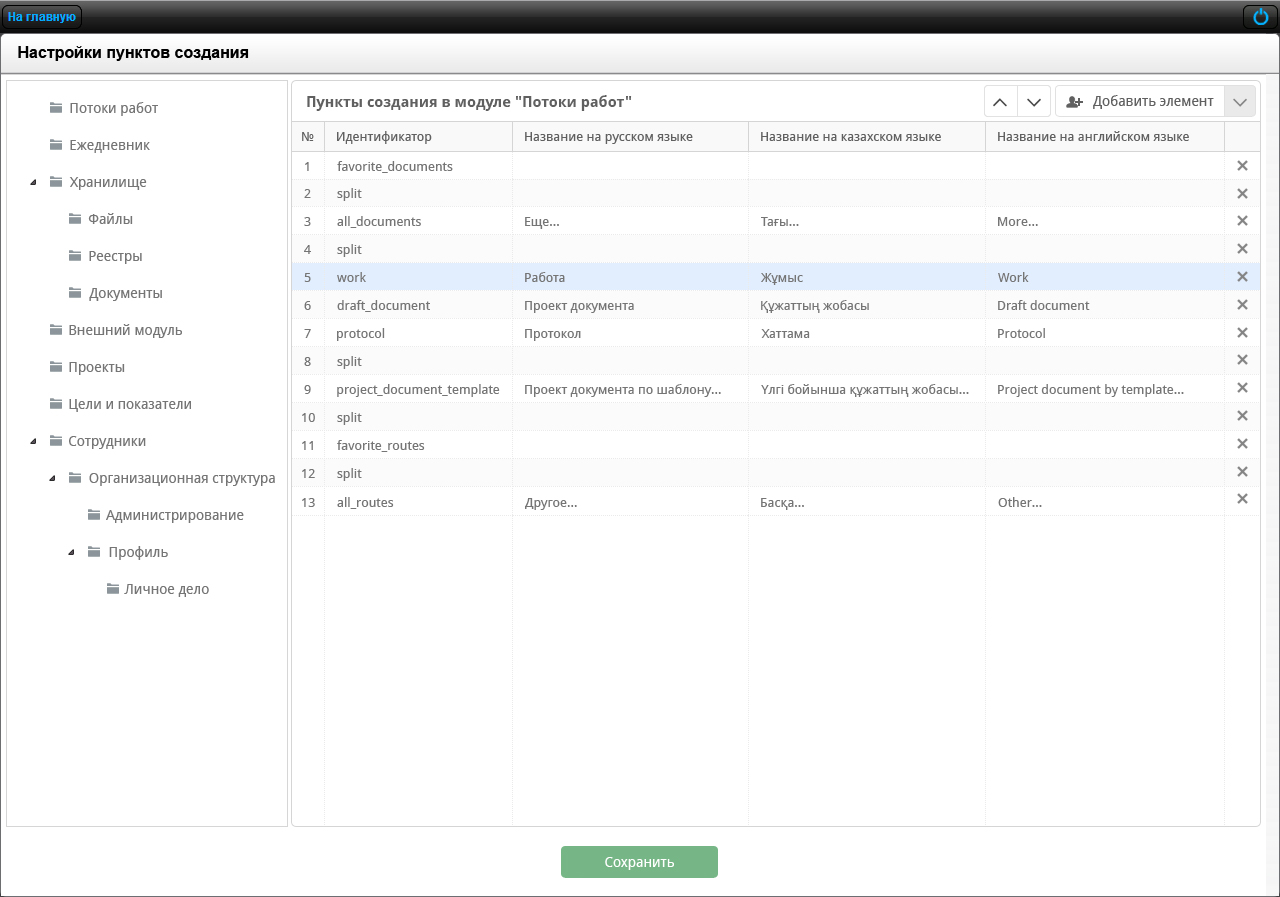
Task: Click Project document by template... cell
Action: pos(1105,389)
